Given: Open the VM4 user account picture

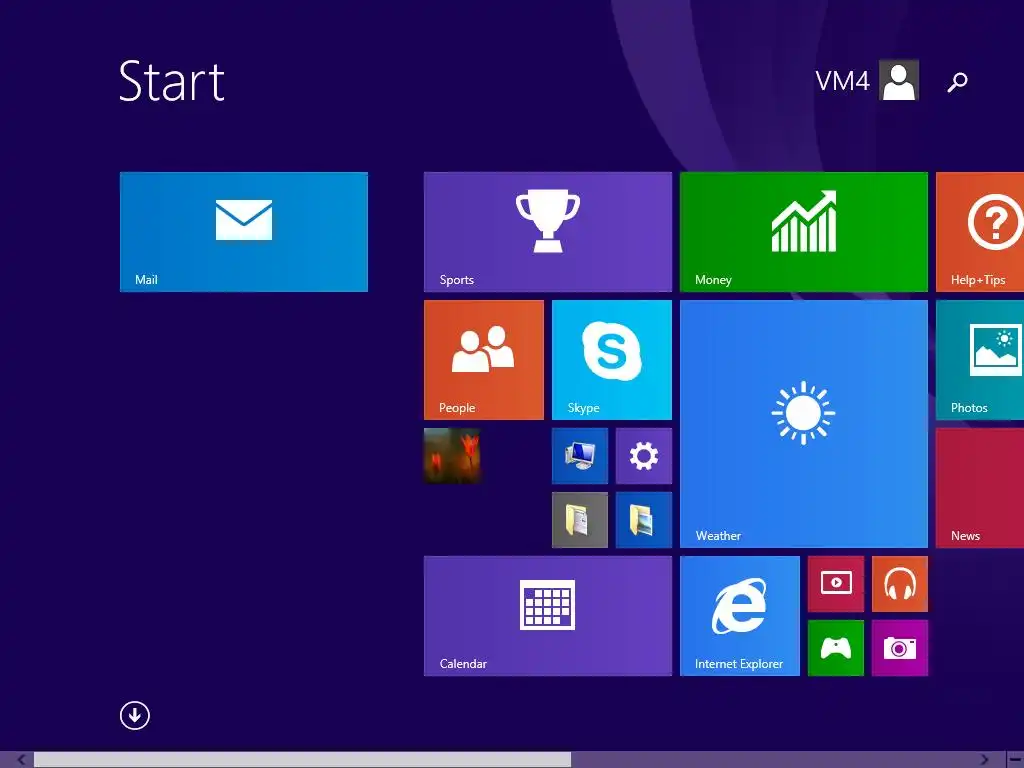Looking at the screenshot, I should tap(899, 80).
